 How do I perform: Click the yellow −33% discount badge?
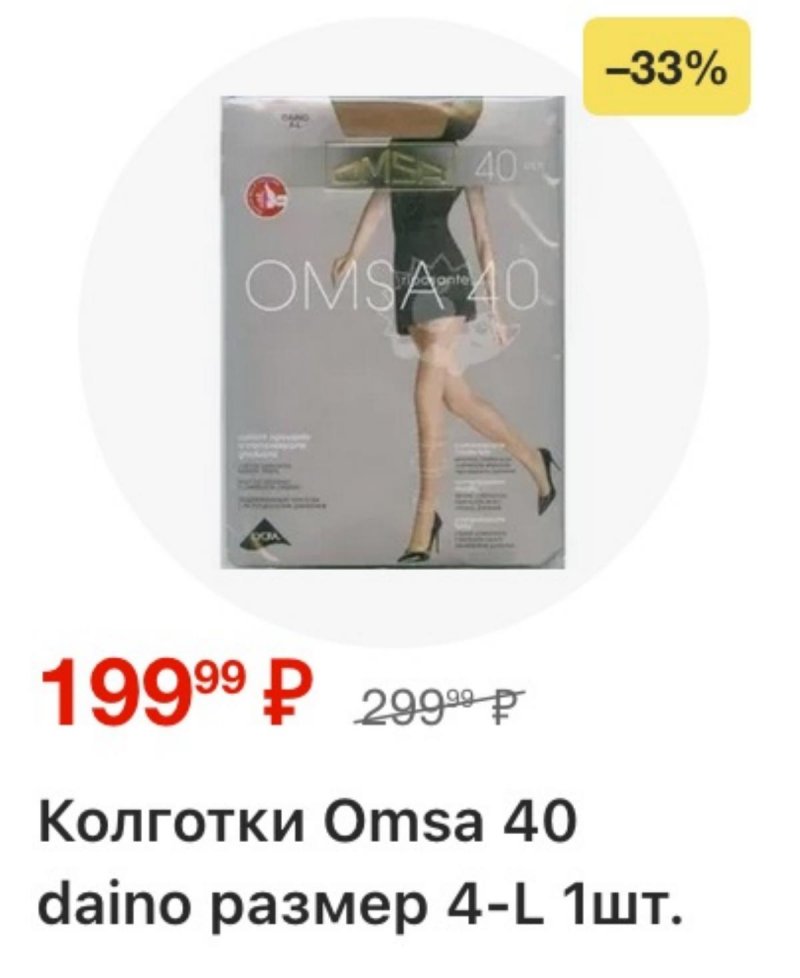click(x=666, y=66)
